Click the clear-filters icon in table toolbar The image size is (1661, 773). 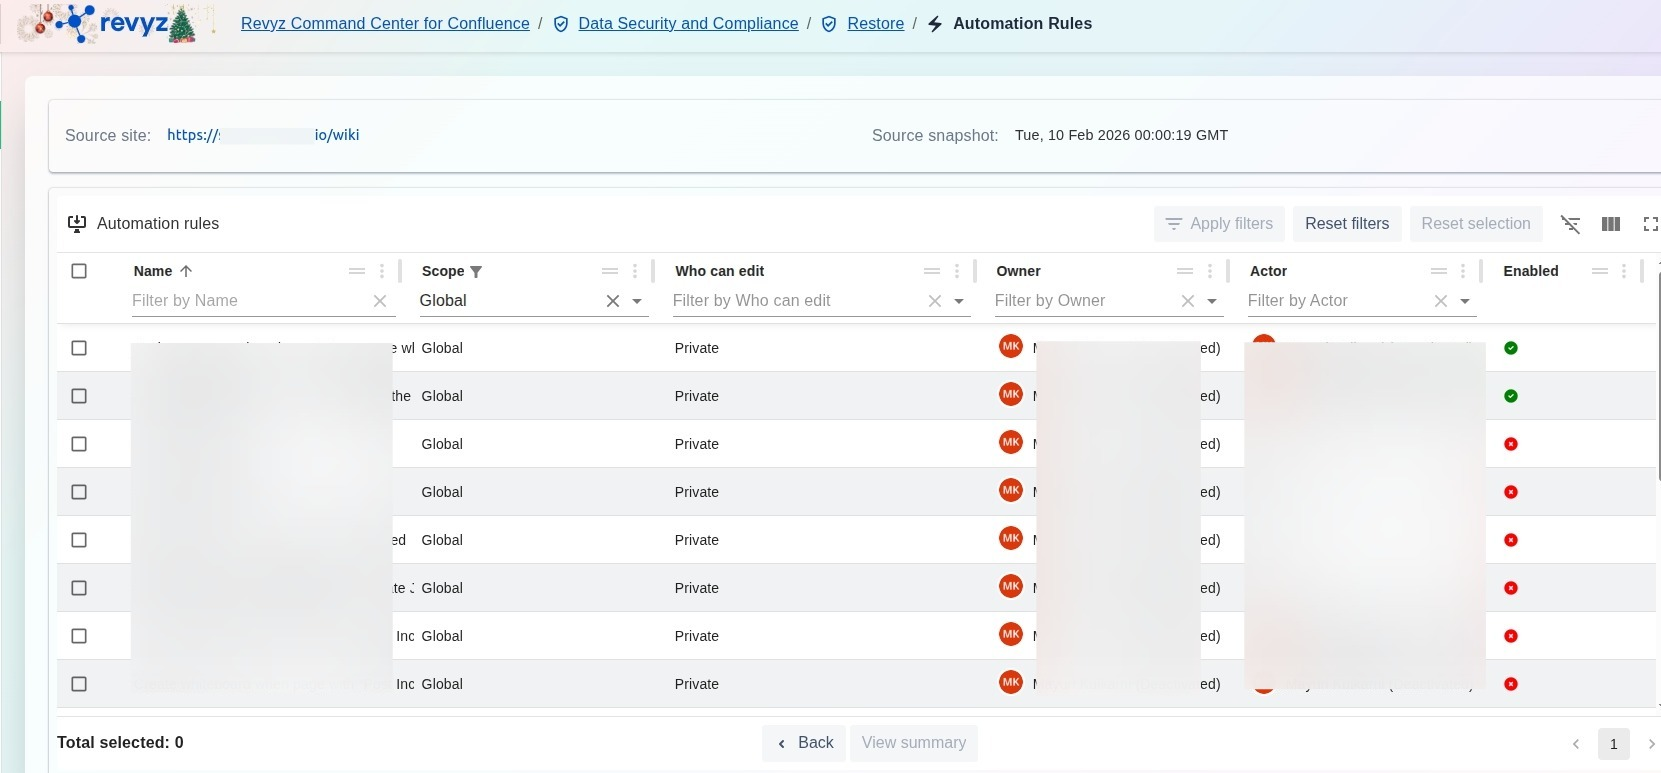point(1570,224)
